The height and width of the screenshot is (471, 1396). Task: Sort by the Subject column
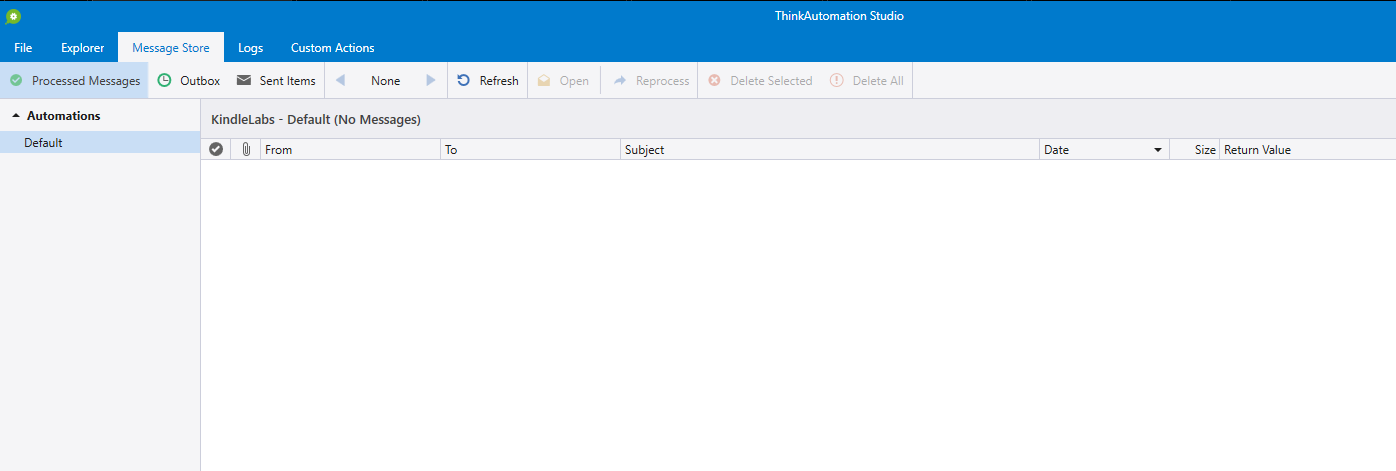pos(830,150)
